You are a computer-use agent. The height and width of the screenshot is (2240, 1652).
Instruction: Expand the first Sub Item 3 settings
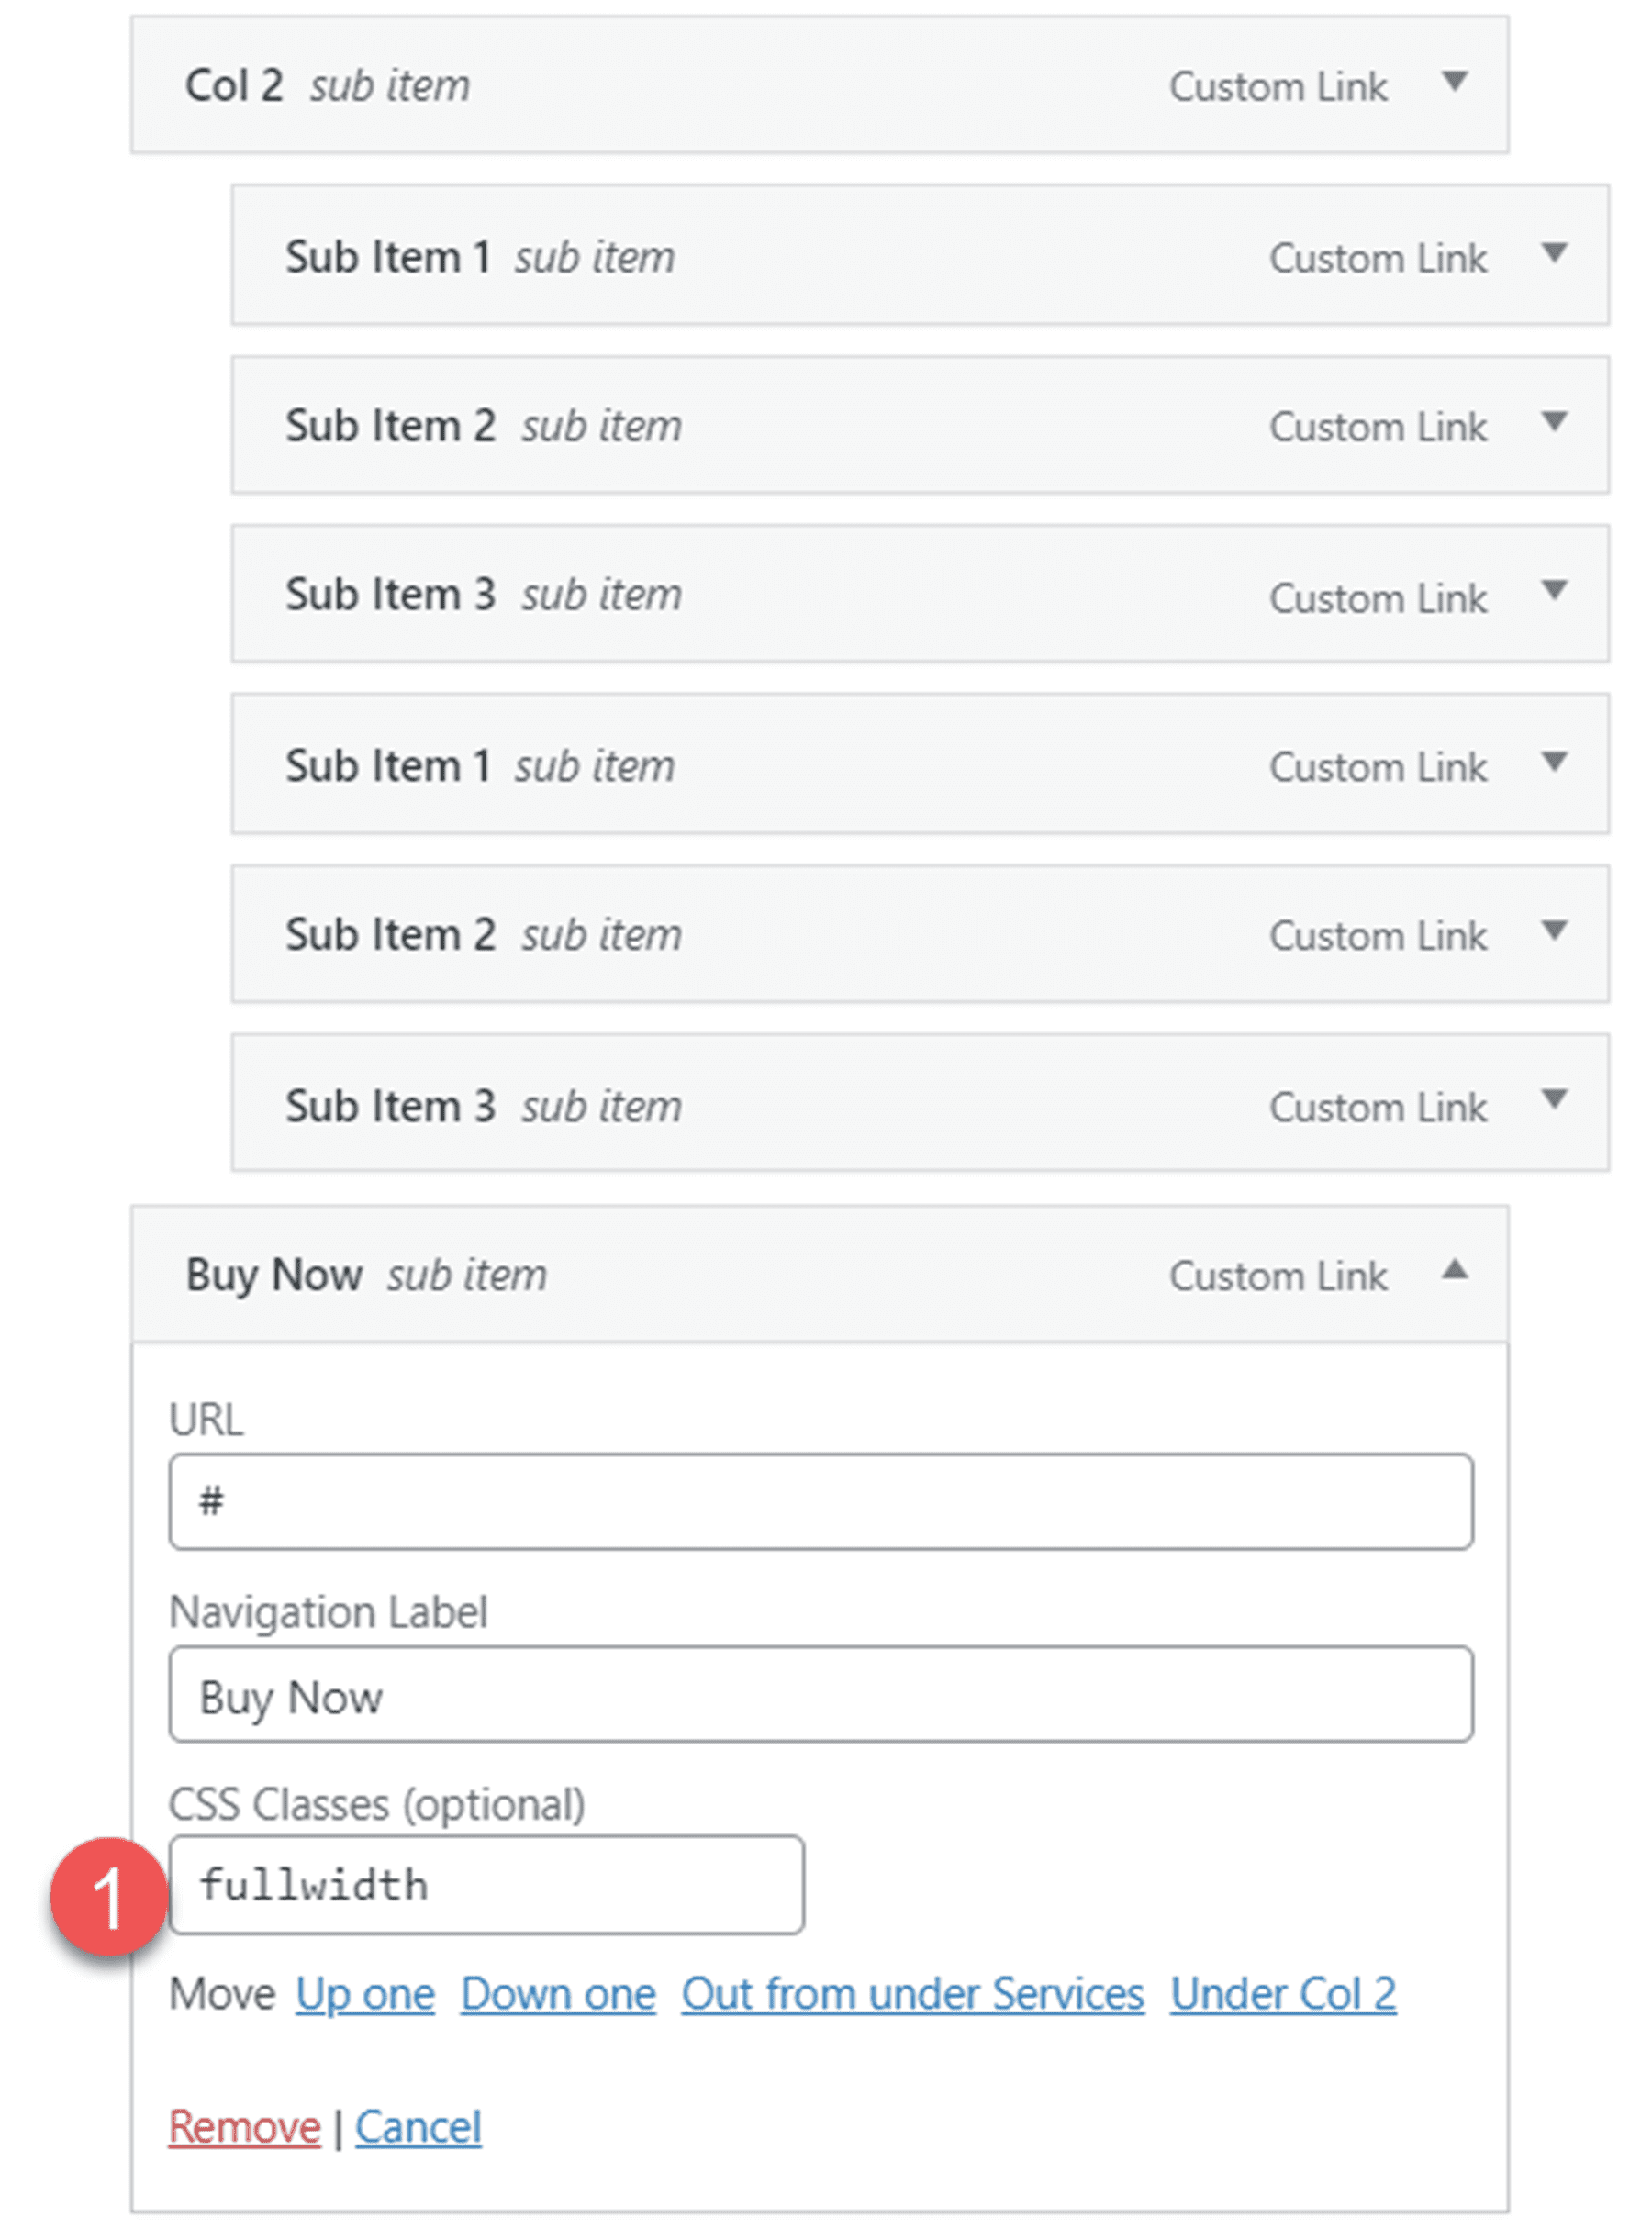1555,593
